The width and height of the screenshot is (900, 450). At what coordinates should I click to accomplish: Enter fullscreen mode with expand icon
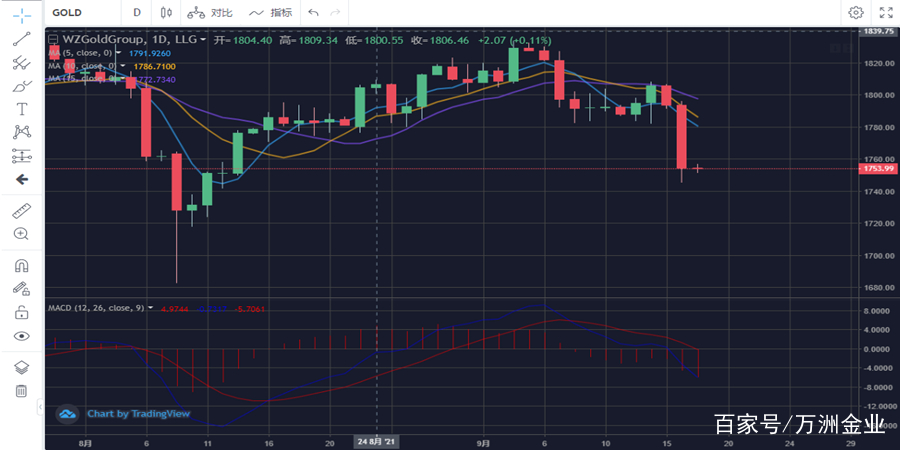(885, 13)
